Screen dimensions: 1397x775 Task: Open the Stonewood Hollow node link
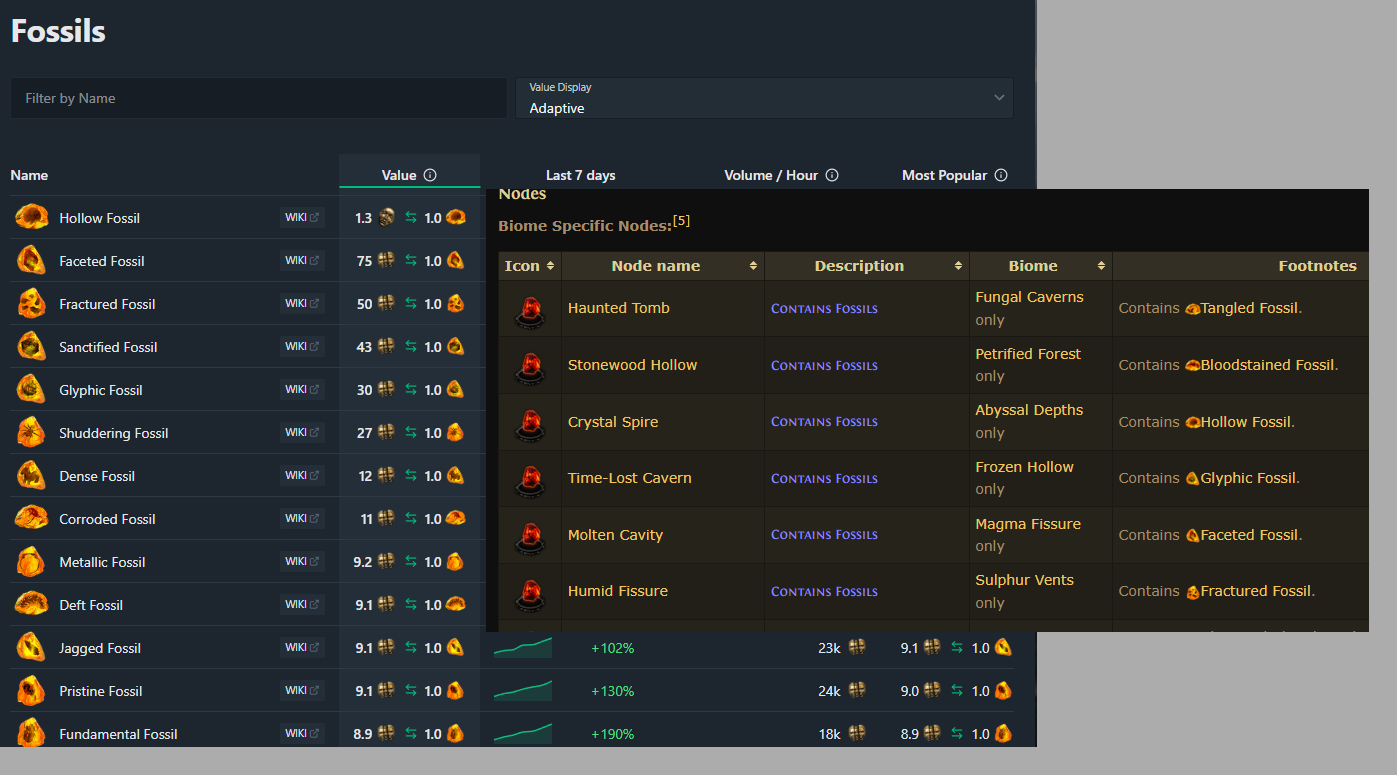(633, 365)
